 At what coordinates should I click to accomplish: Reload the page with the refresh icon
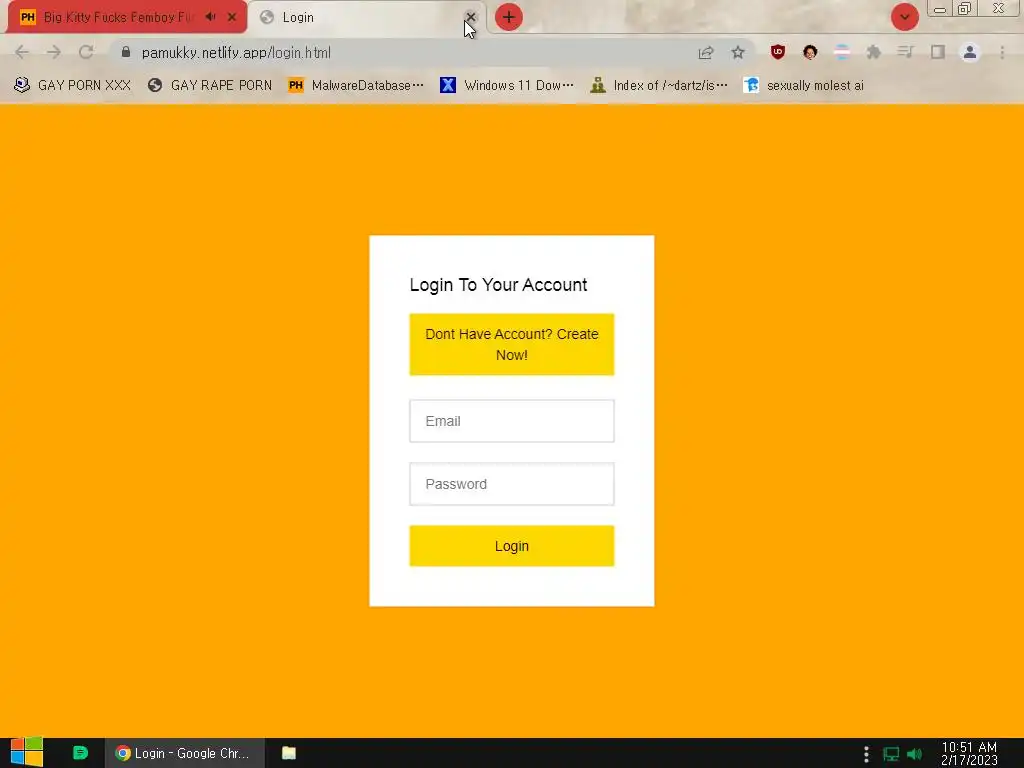(86, 52)
